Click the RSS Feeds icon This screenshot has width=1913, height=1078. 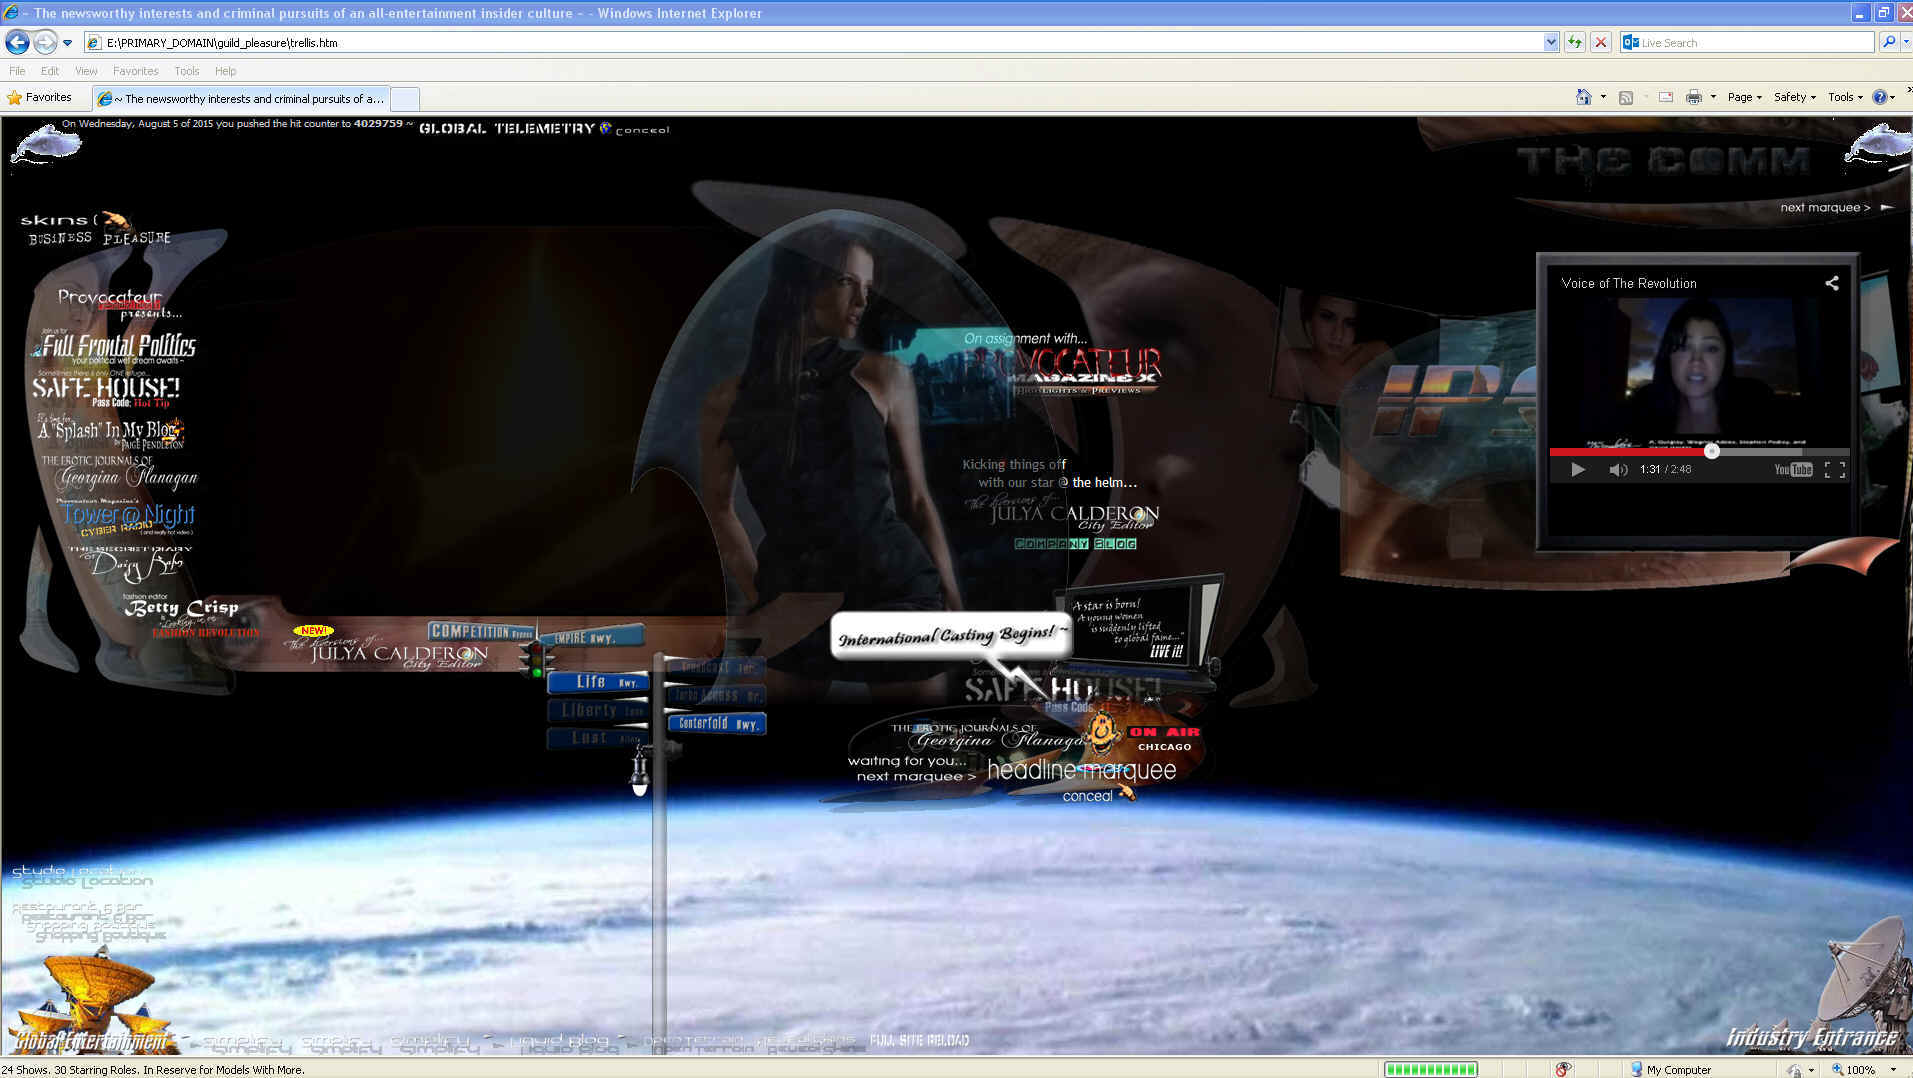coord(1626,97)
